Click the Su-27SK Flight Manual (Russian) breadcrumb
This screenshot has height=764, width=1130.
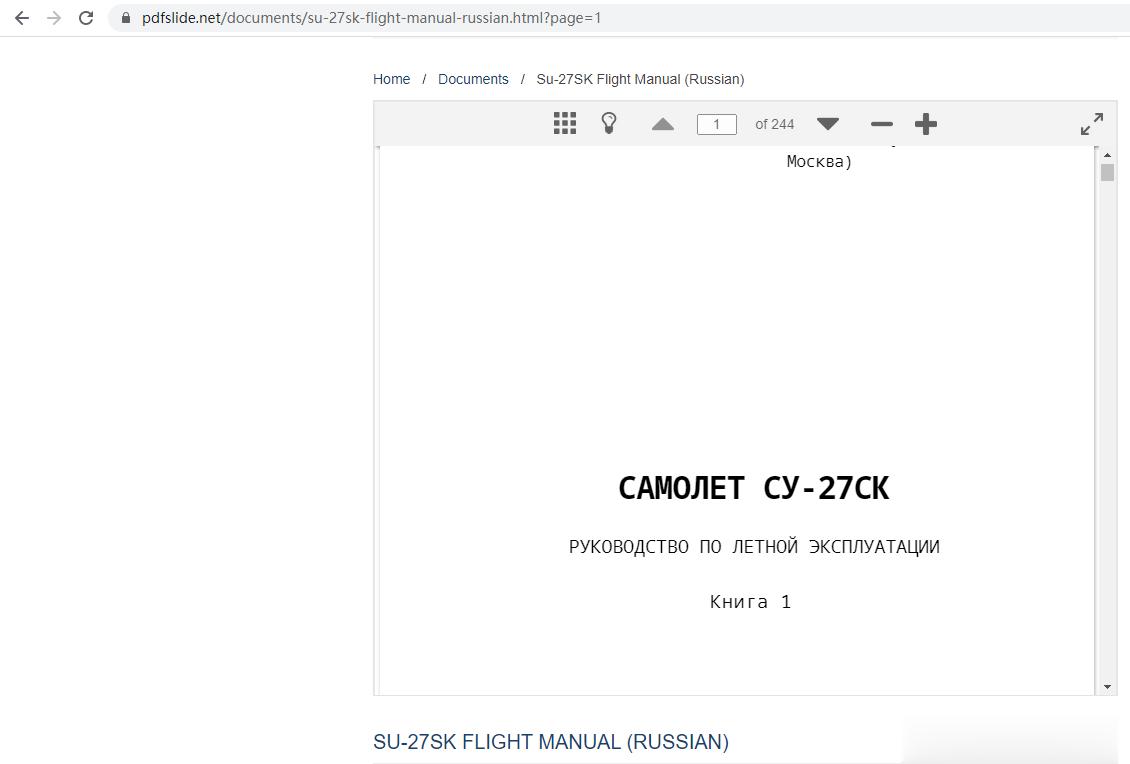point(640,79)
